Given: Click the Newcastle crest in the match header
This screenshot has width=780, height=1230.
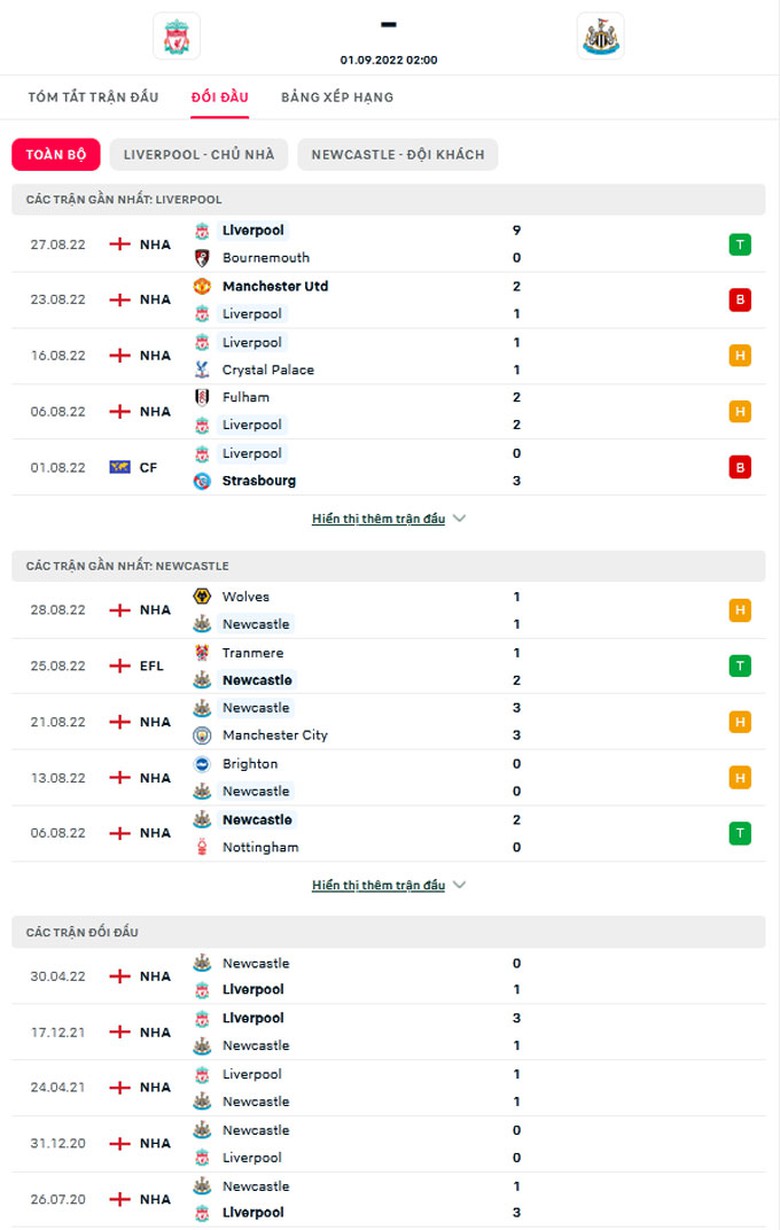Looking at the screenshot, I should click(x=600, y=36).
